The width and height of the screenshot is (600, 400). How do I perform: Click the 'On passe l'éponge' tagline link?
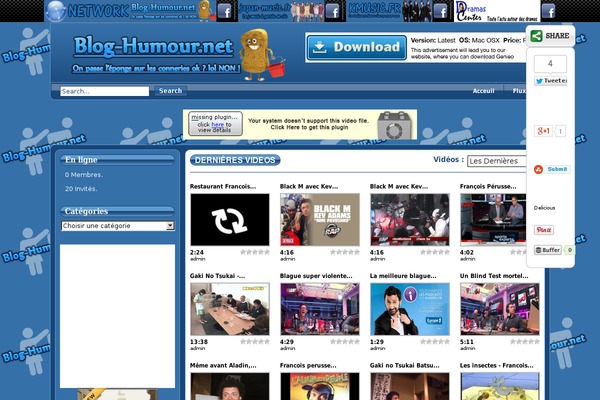coord(156,69)
